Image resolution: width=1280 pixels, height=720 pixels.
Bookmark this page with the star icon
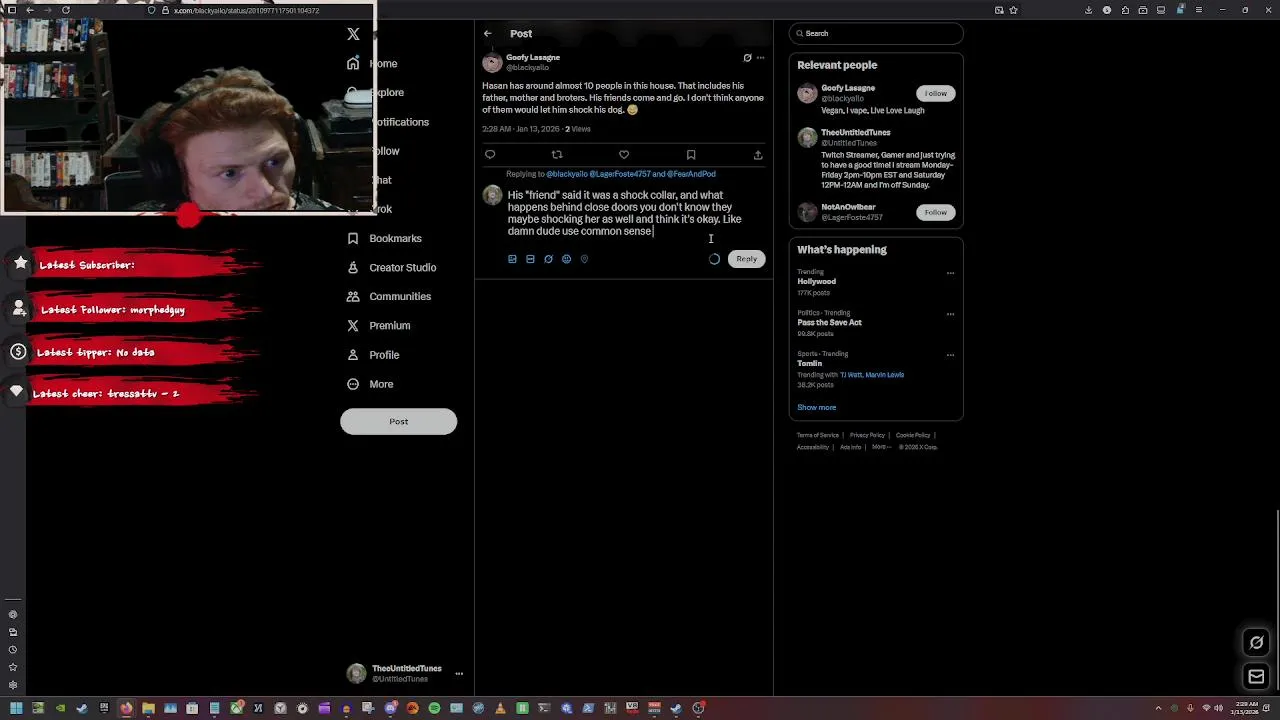coord(1014,10)
